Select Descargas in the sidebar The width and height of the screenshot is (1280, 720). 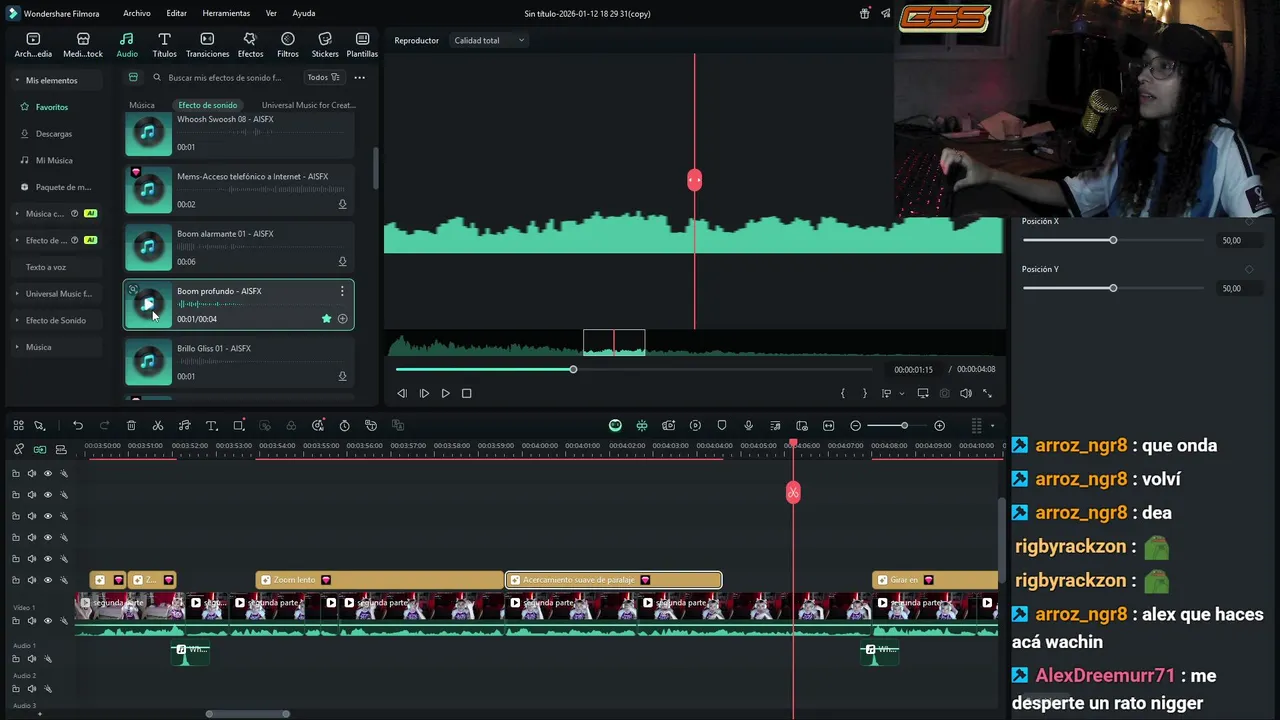tap(53, 134)
